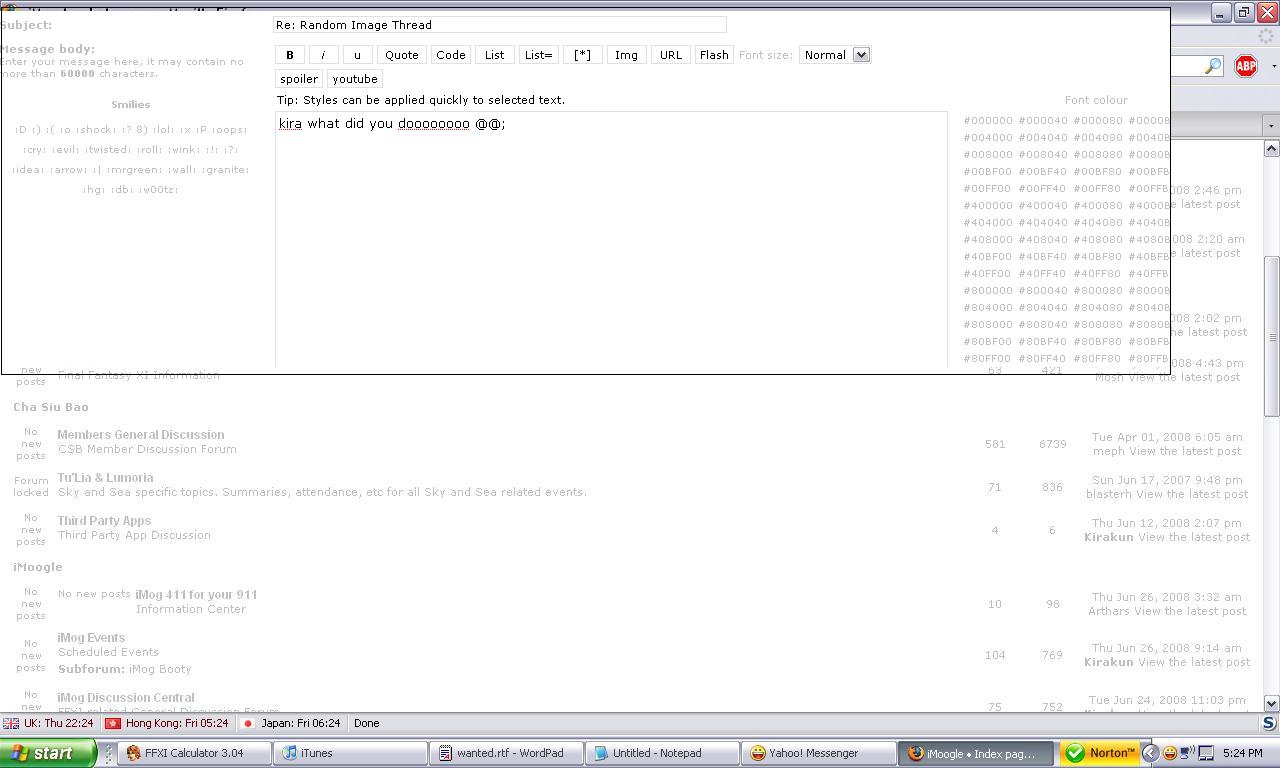The height and width of the screenshot is (768, 1280).
Task: Switch to Yahoo! Messenger in taskbar
Action: [x=818, y=753]
